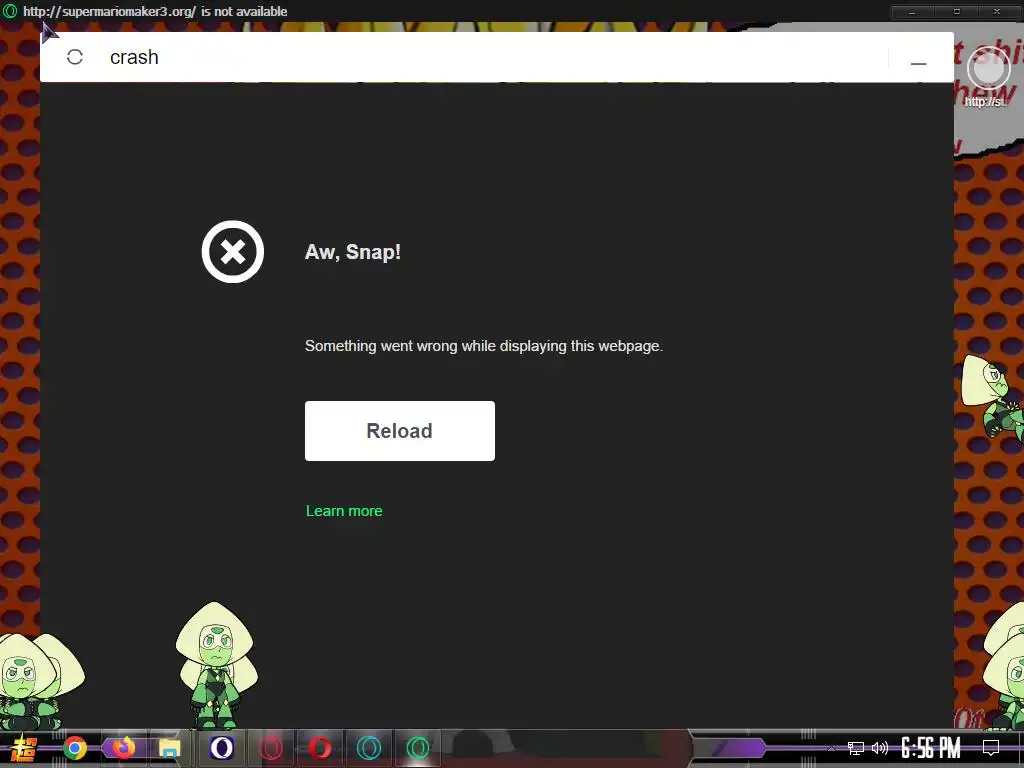Click the Aw, Snap error X icon

[232, 251]
